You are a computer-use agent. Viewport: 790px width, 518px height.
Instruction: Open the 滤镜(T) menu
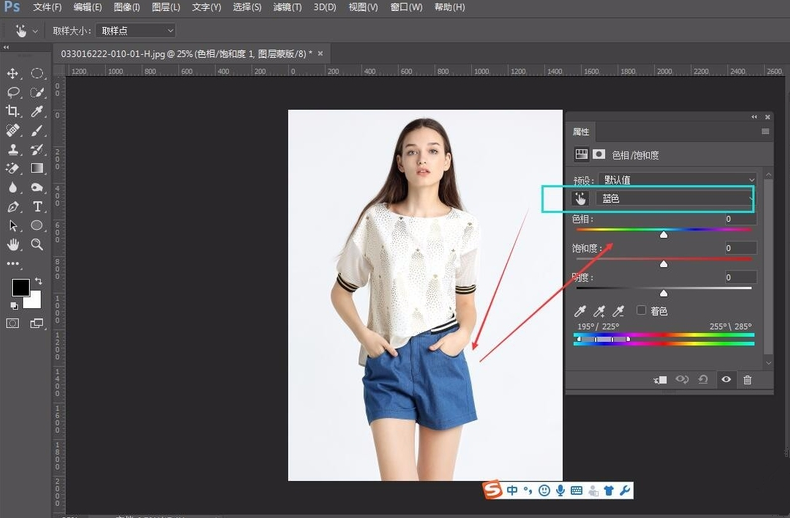(287, 7)
